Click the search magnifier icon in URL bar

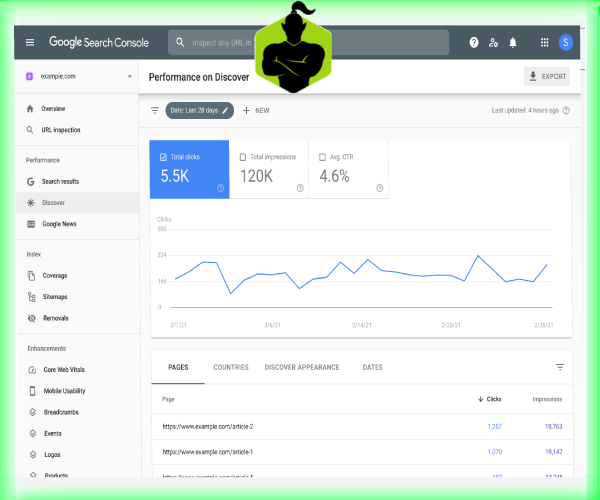pos(180,42)
